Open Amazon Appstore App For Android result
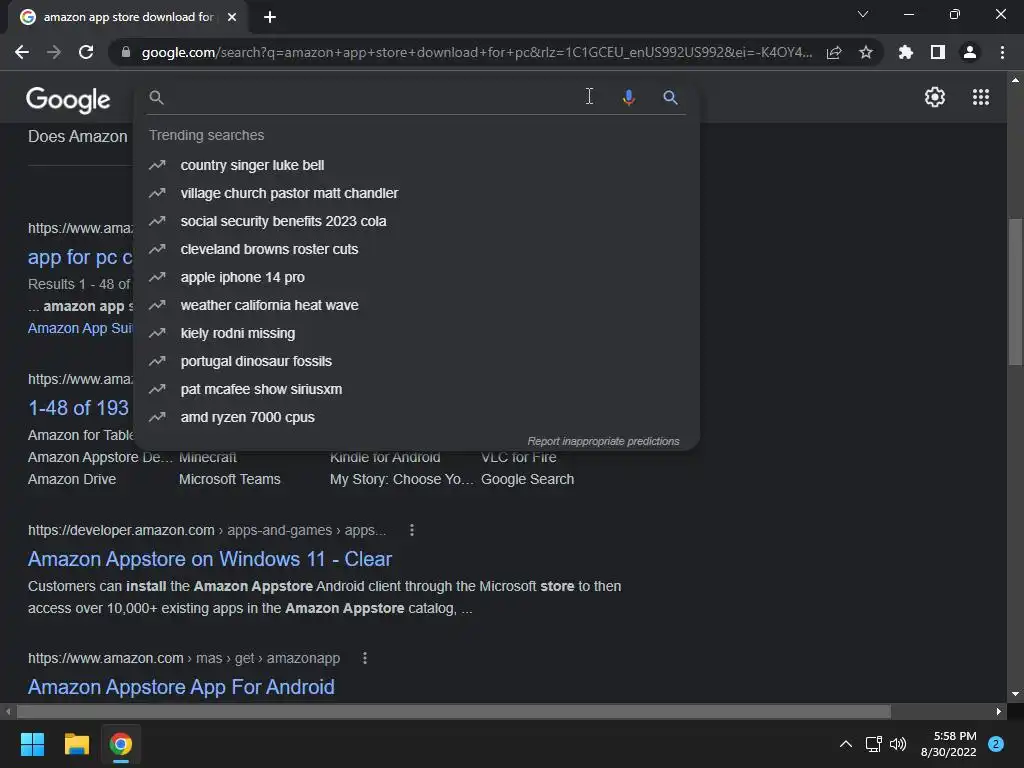The height and width of the screenshot is (768, 1024). point(181,687)
